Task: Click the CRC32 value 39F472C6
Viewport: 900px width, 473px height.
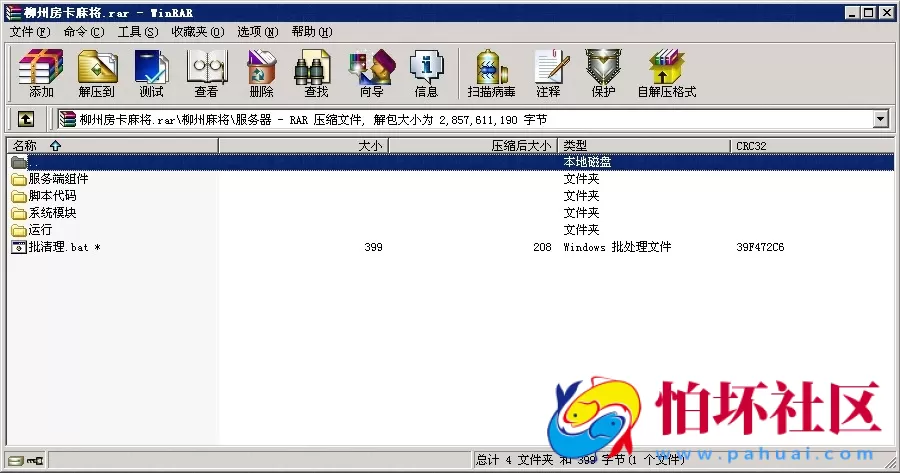Action: click(760, 247)
